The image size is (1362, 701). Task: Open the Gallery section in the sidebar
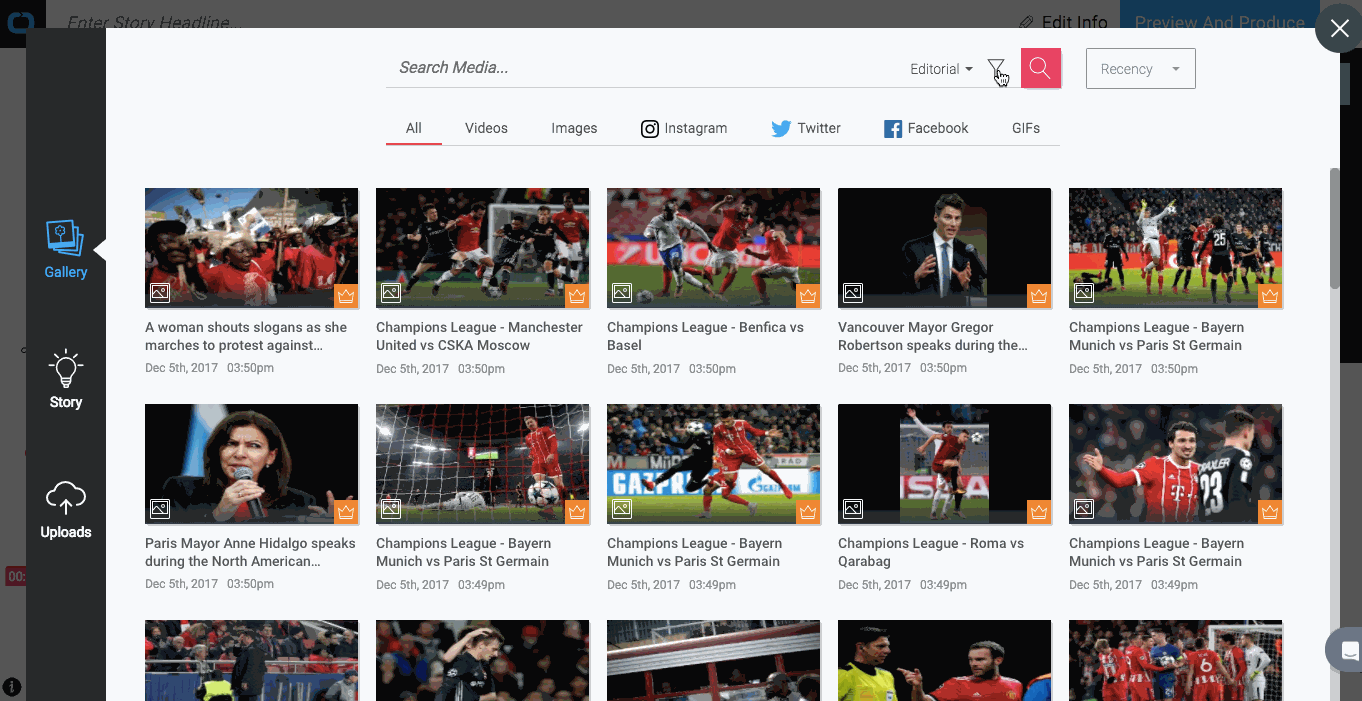66,249
